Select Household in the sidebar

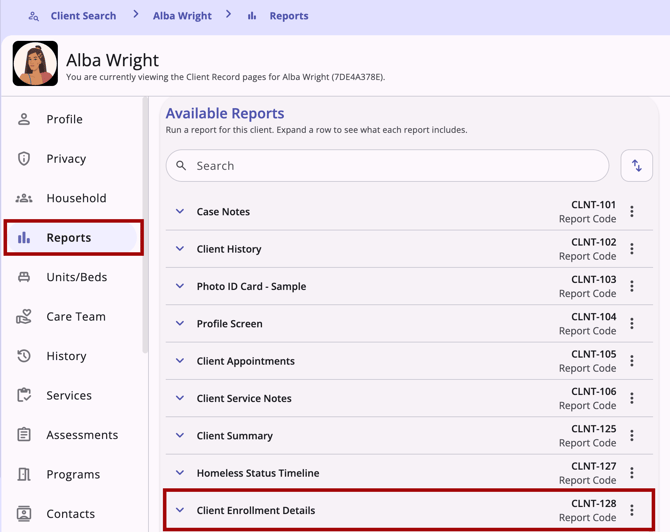coord(73,198)
